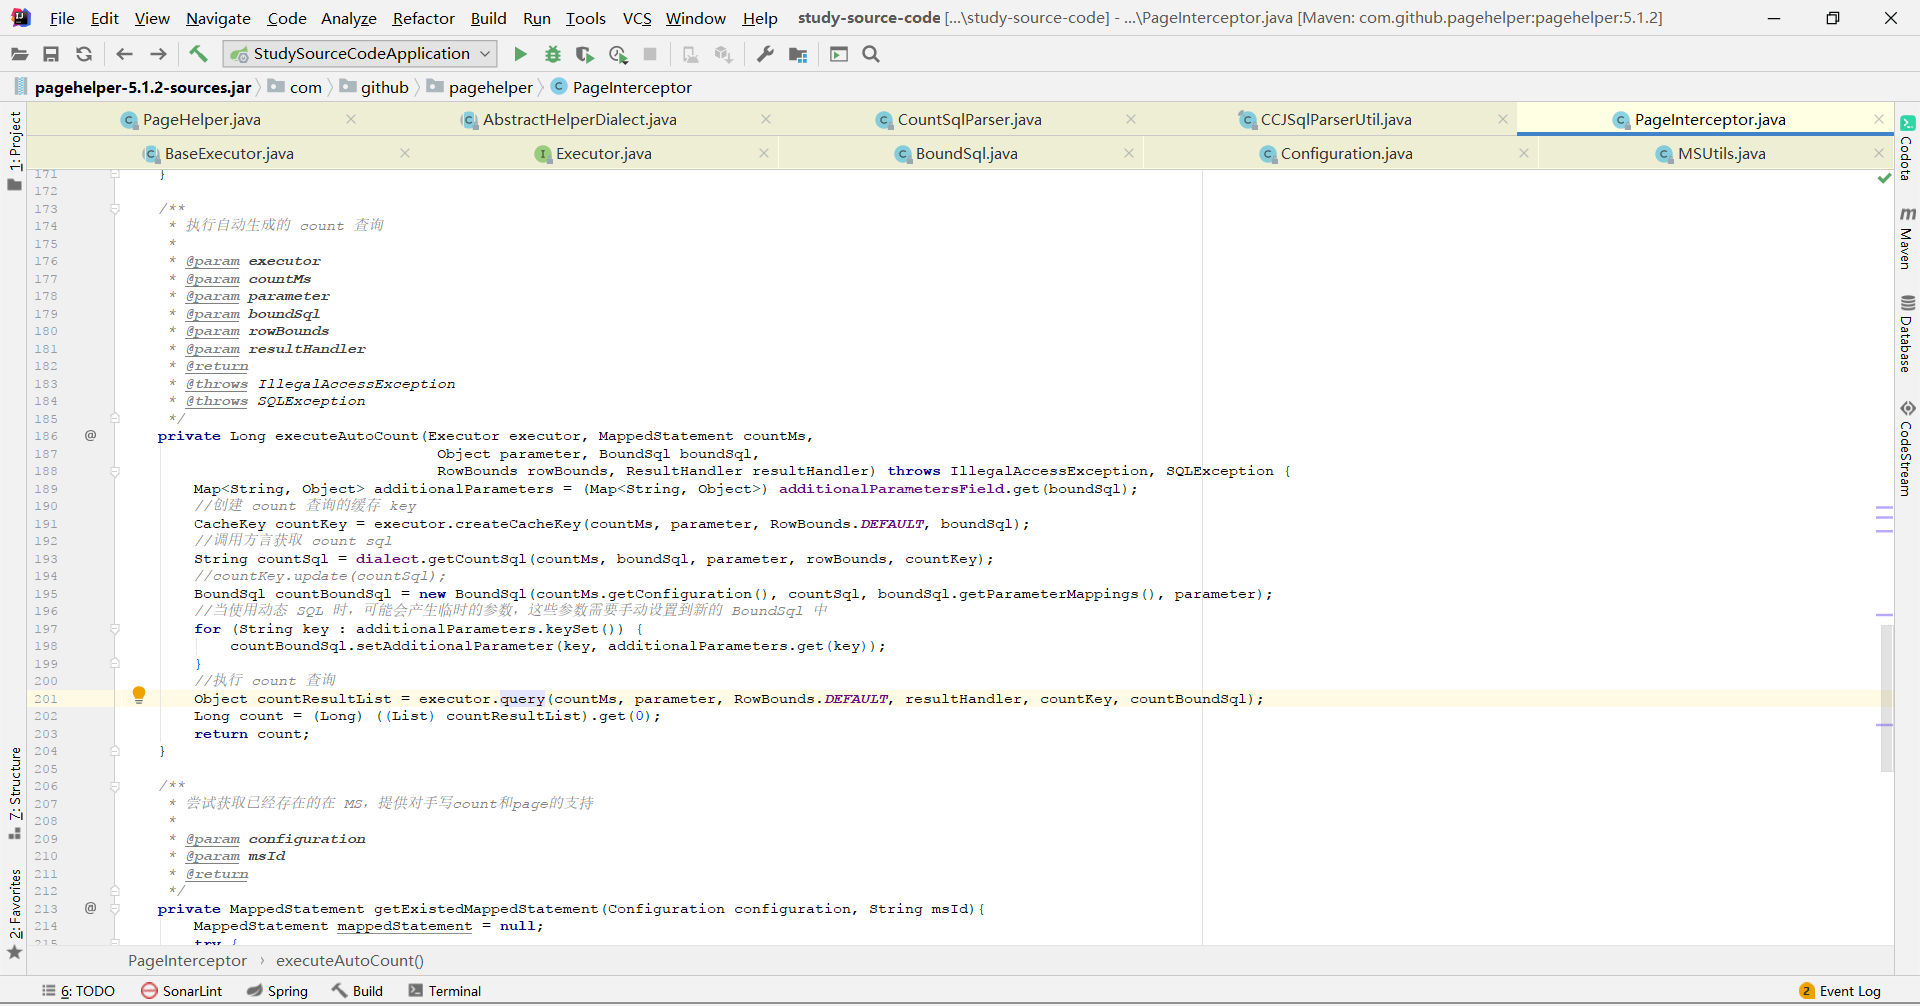This screenshot has height=1006, width=1920.
Task: Switch to Executor.java tab
Action: pyautogui.click(x=603, y=154)
